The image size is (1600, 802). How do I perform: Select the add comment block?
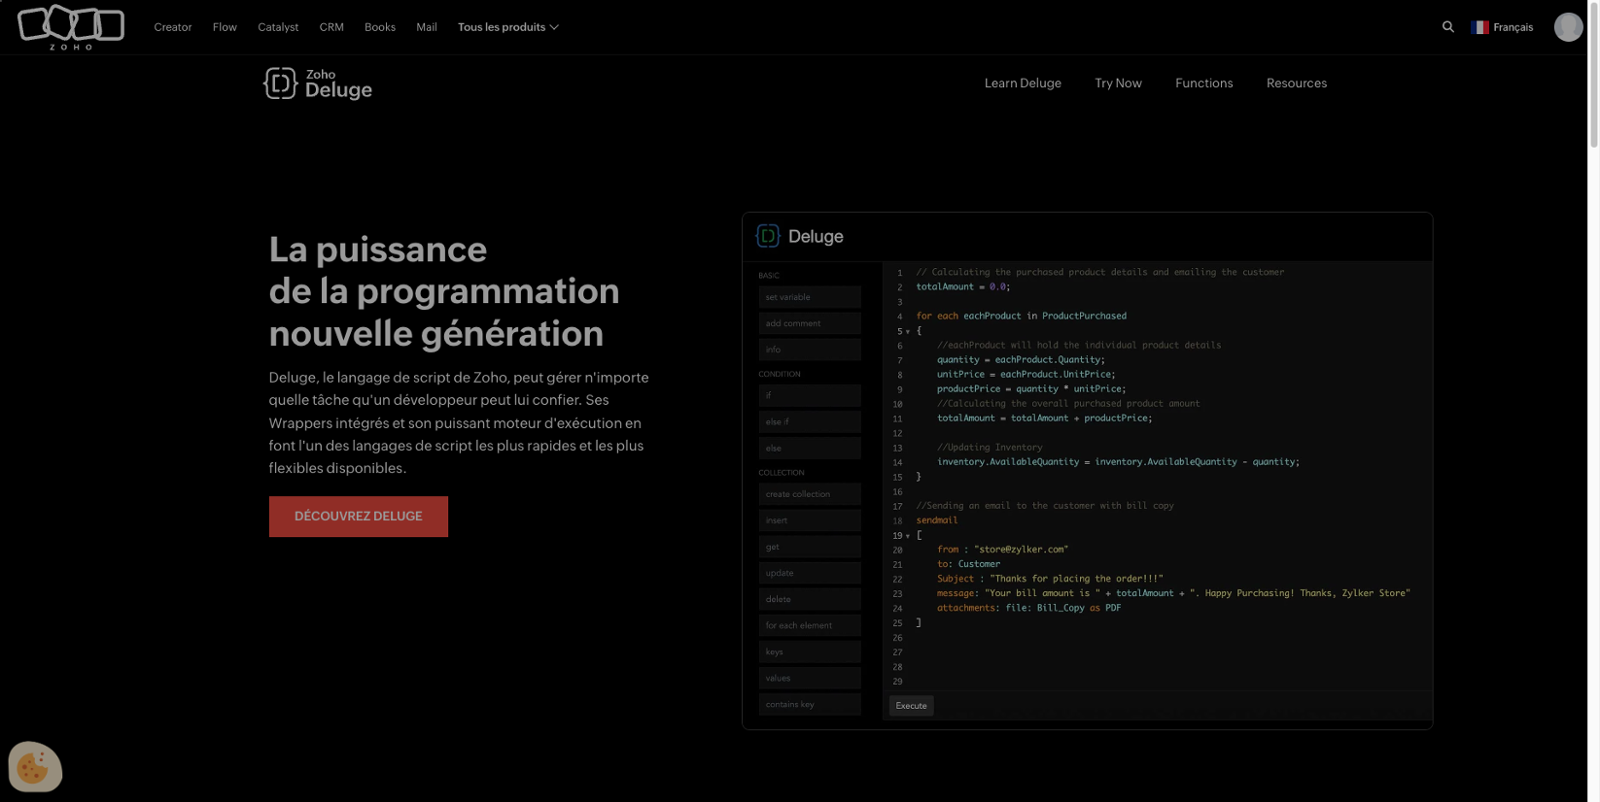[809, 323]
